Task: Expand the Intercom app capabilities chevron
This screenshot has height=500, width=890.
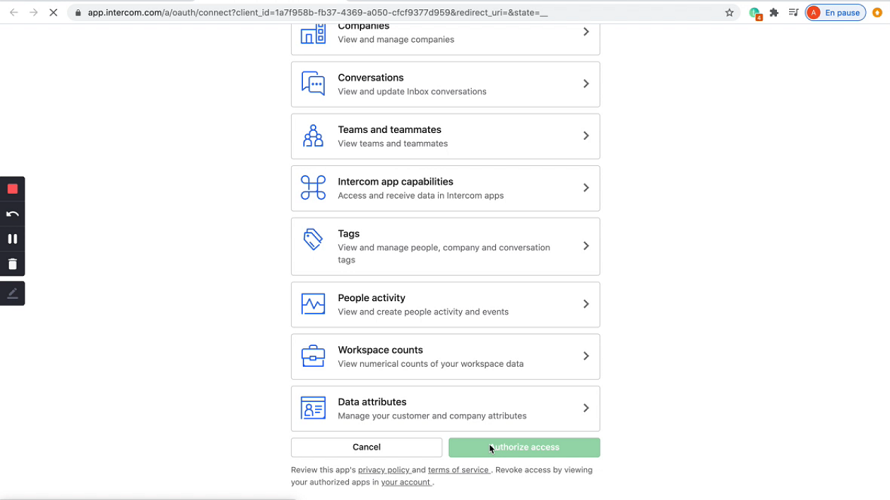Action: click(586, 187)
